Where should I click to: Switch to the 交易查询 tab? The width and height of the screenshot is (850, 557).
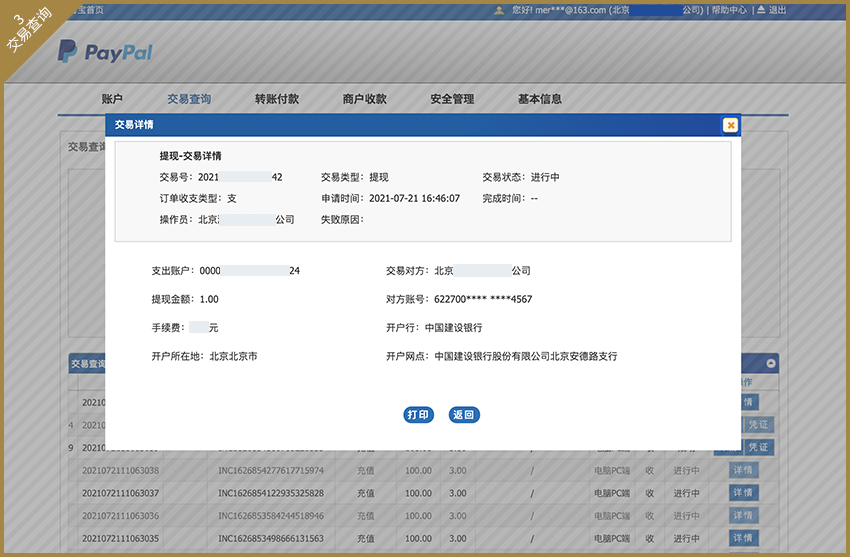(189, 99)
